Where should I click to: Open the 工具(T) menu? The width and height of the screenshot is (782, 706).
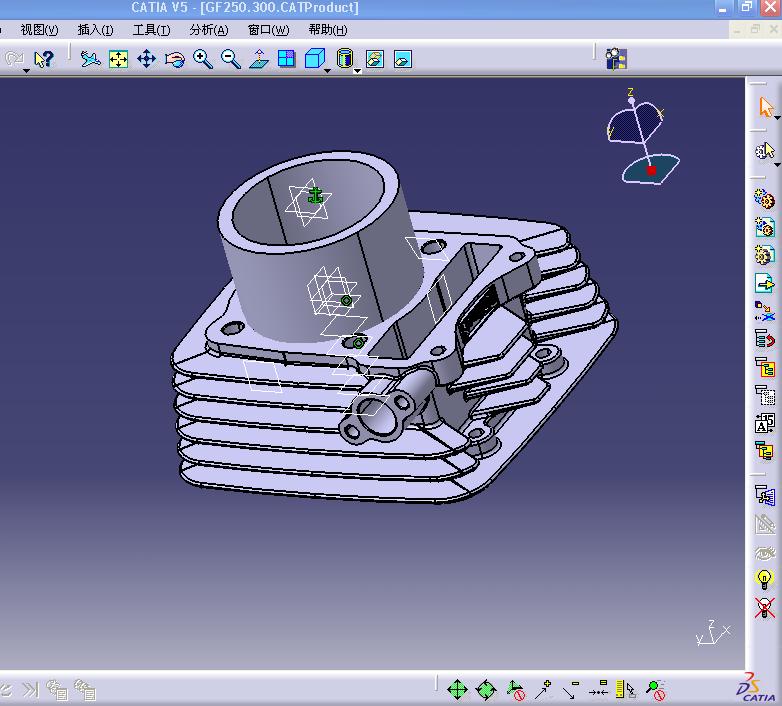point(152,30)
